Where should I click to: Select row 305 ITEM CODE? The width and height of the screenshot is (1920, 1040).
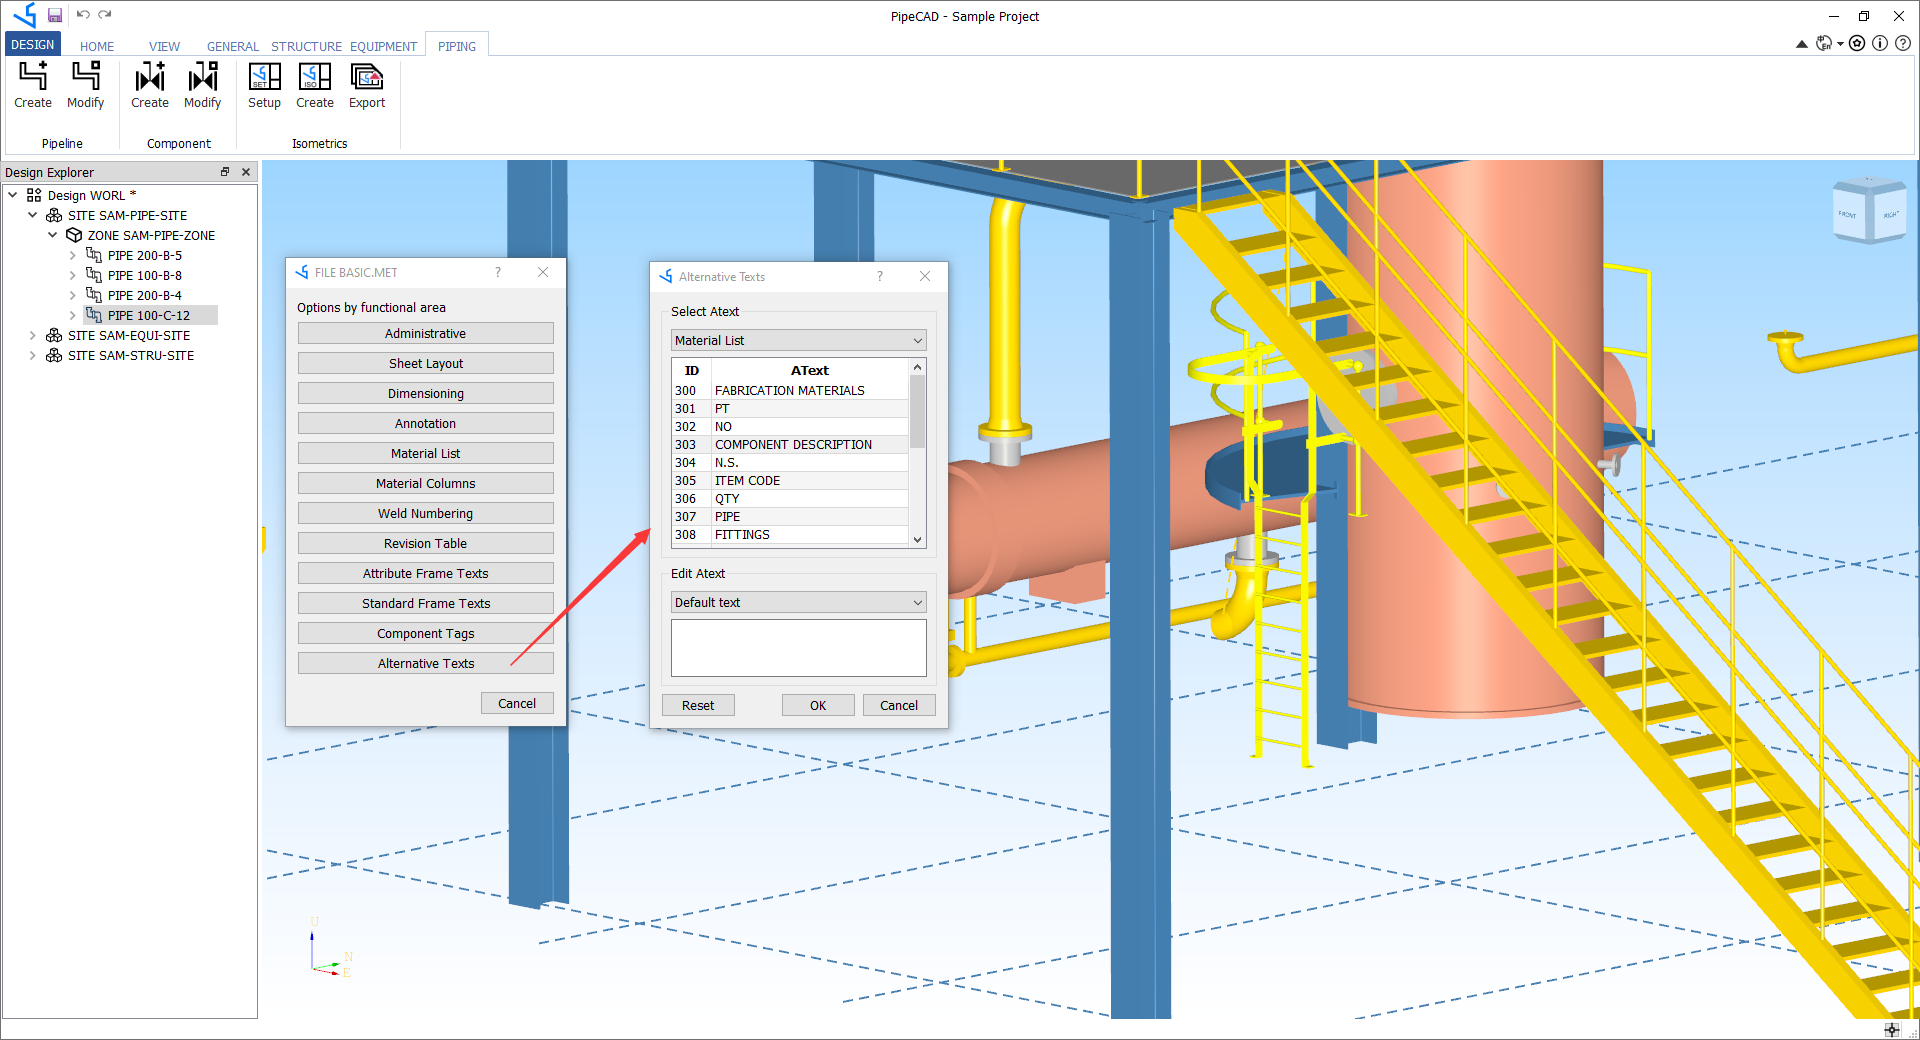tap(790, 481)
